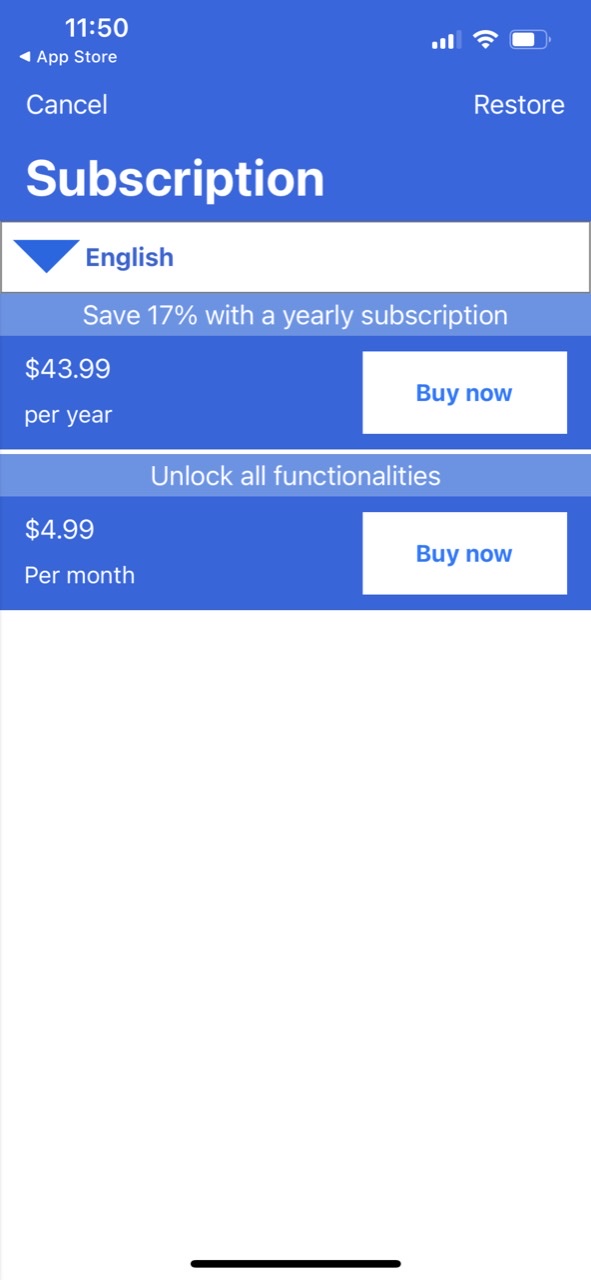Tap the Wi-Fi status icon

[485, 40]
